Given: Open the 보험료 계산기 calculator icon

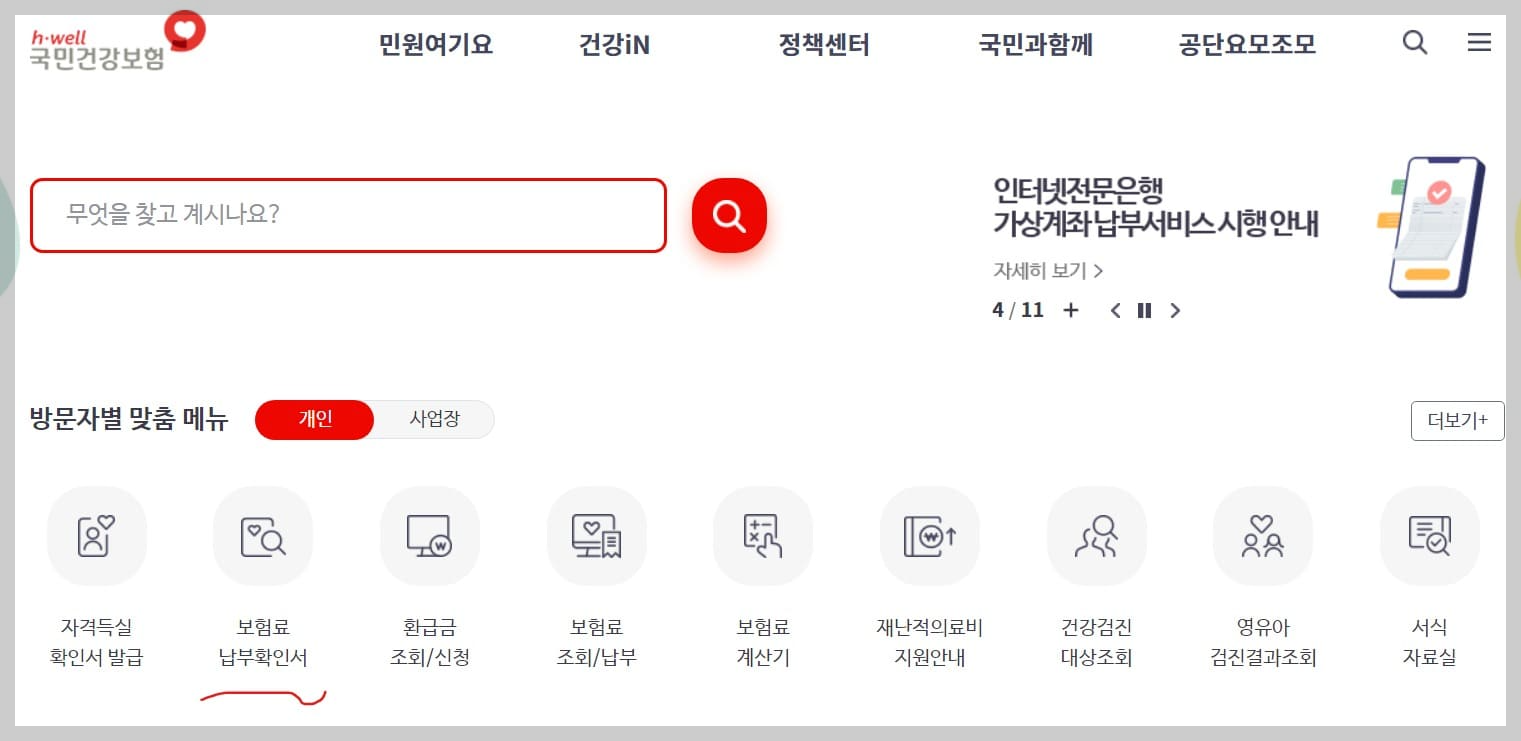Looking at the screenshot, I should [x=763, y=536].
